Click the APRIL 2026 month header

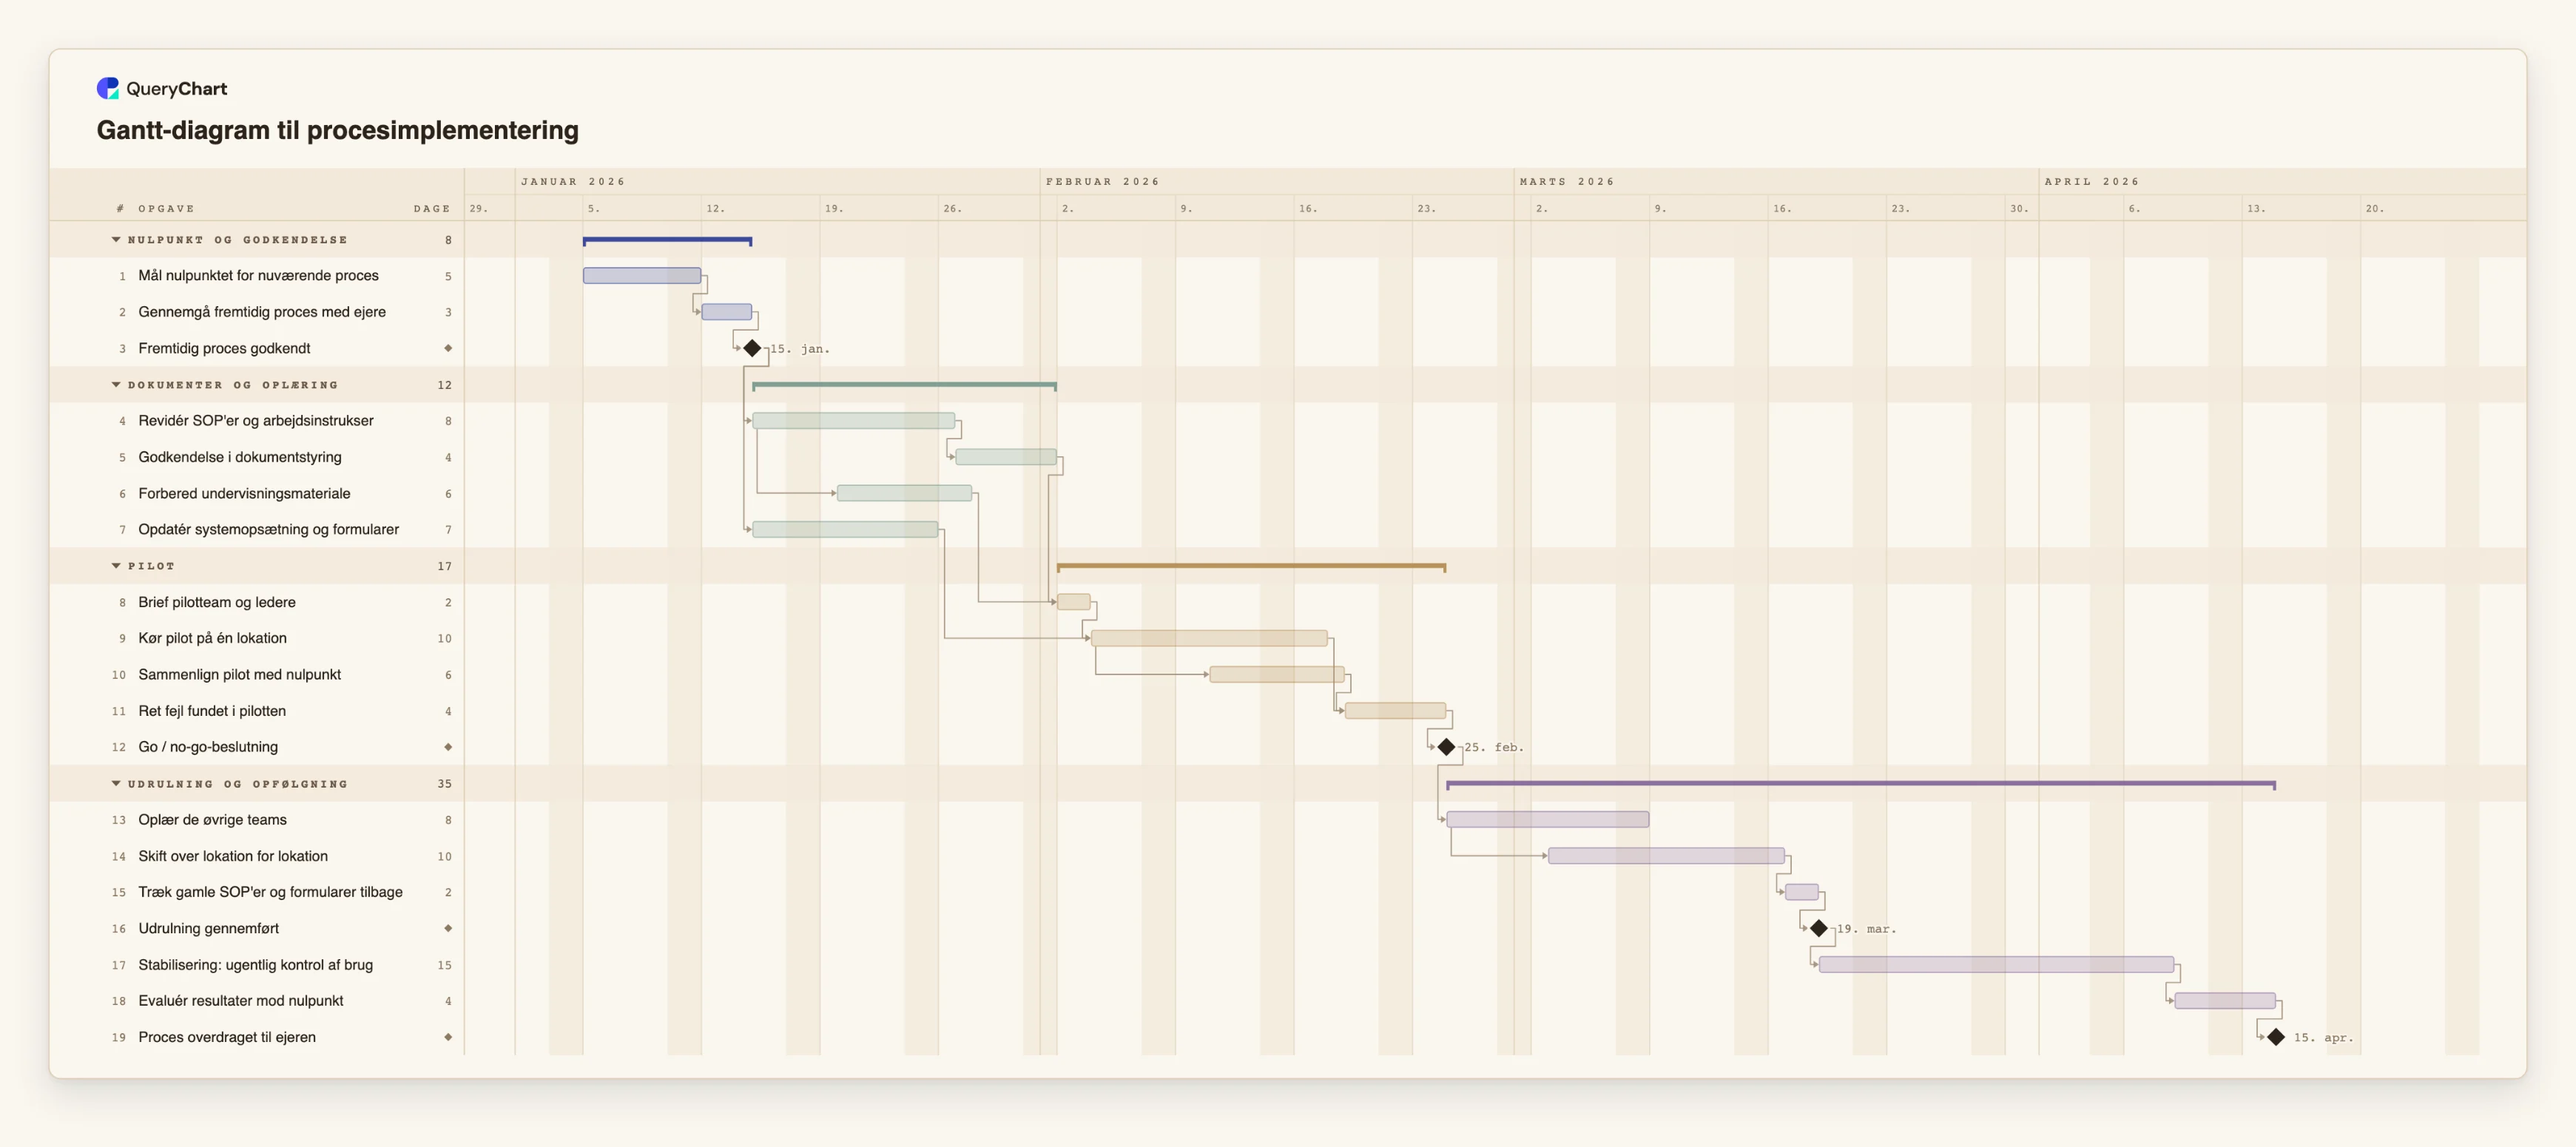coord(2092,182)
